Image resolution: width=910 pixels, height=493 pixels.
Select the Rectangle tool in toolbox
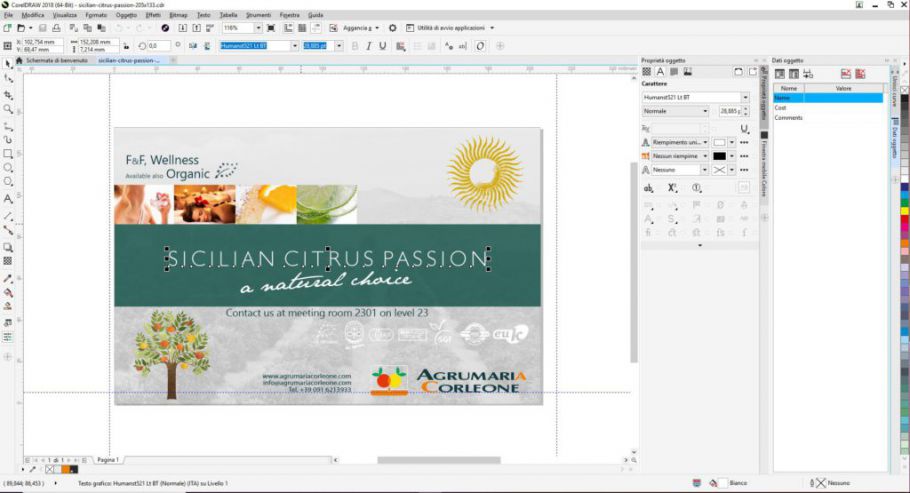coord(8,154)
